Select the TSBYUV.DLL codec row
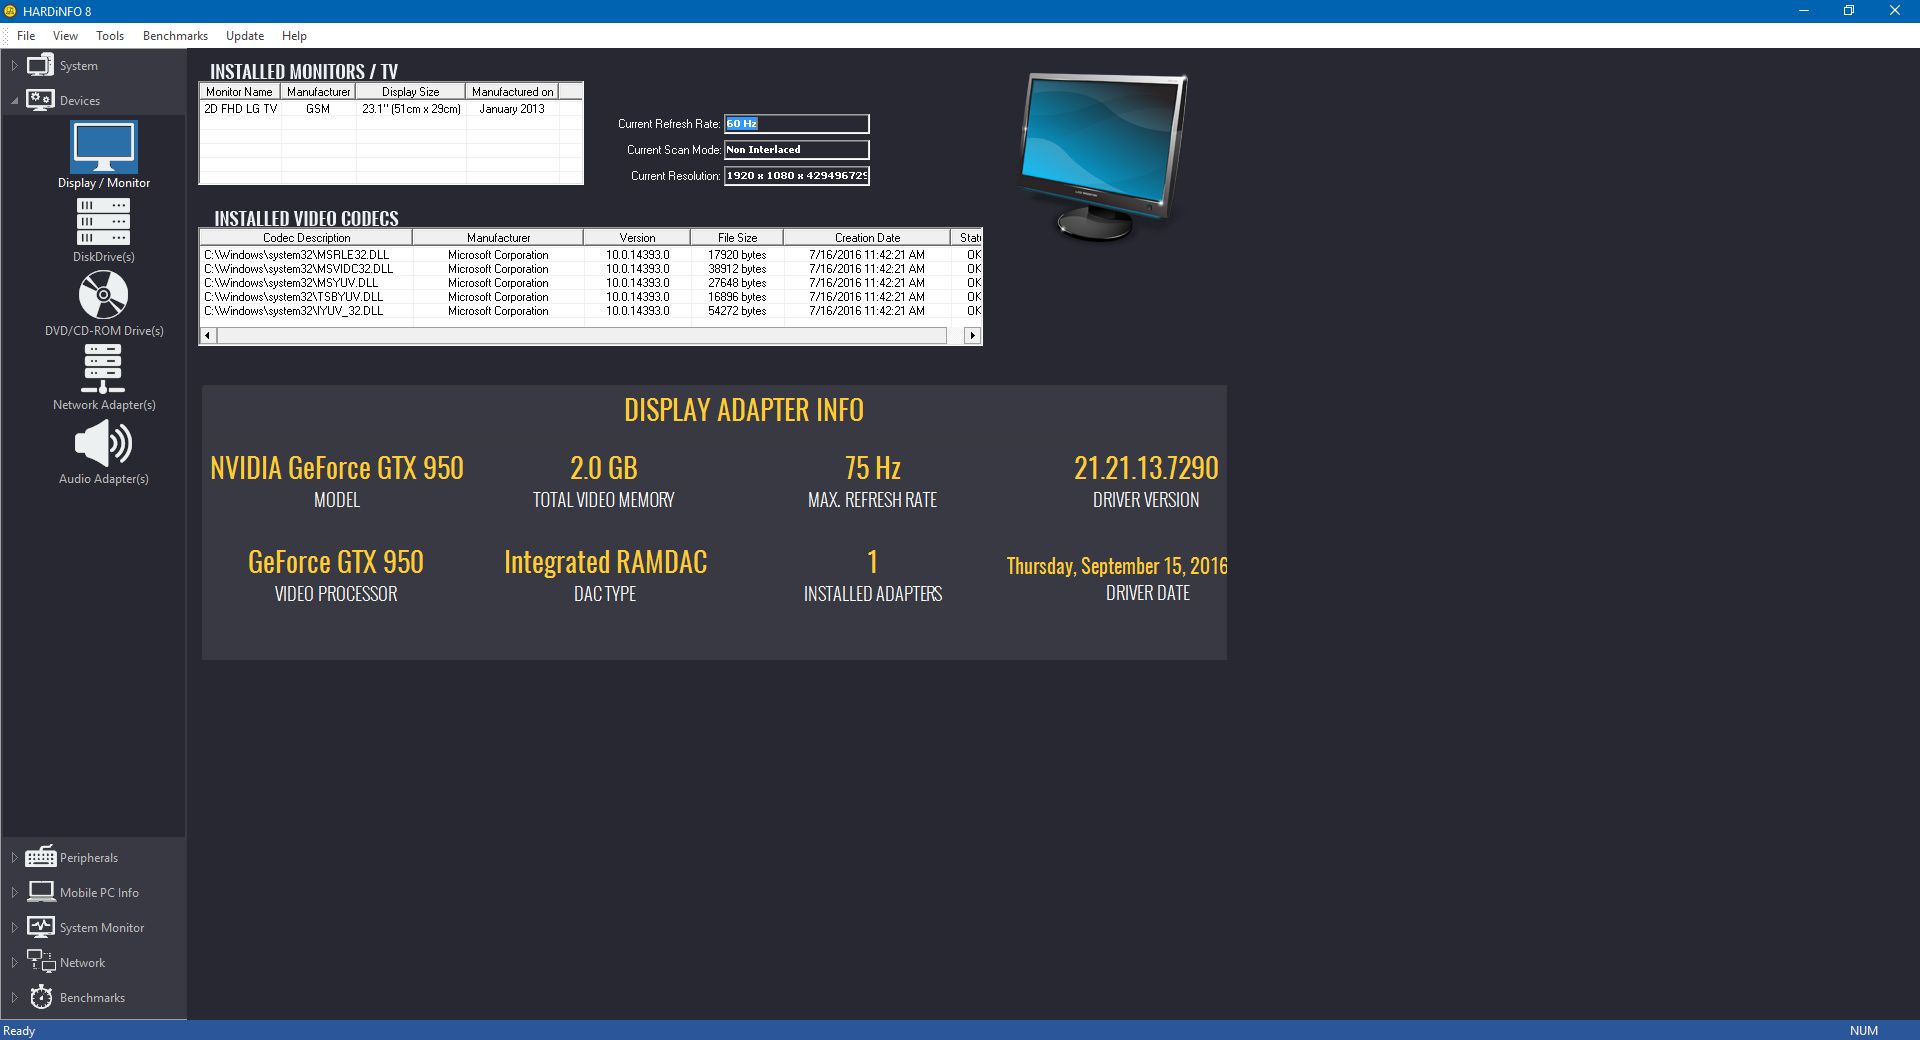1920x1040 pixels. [x=591, y=297]
